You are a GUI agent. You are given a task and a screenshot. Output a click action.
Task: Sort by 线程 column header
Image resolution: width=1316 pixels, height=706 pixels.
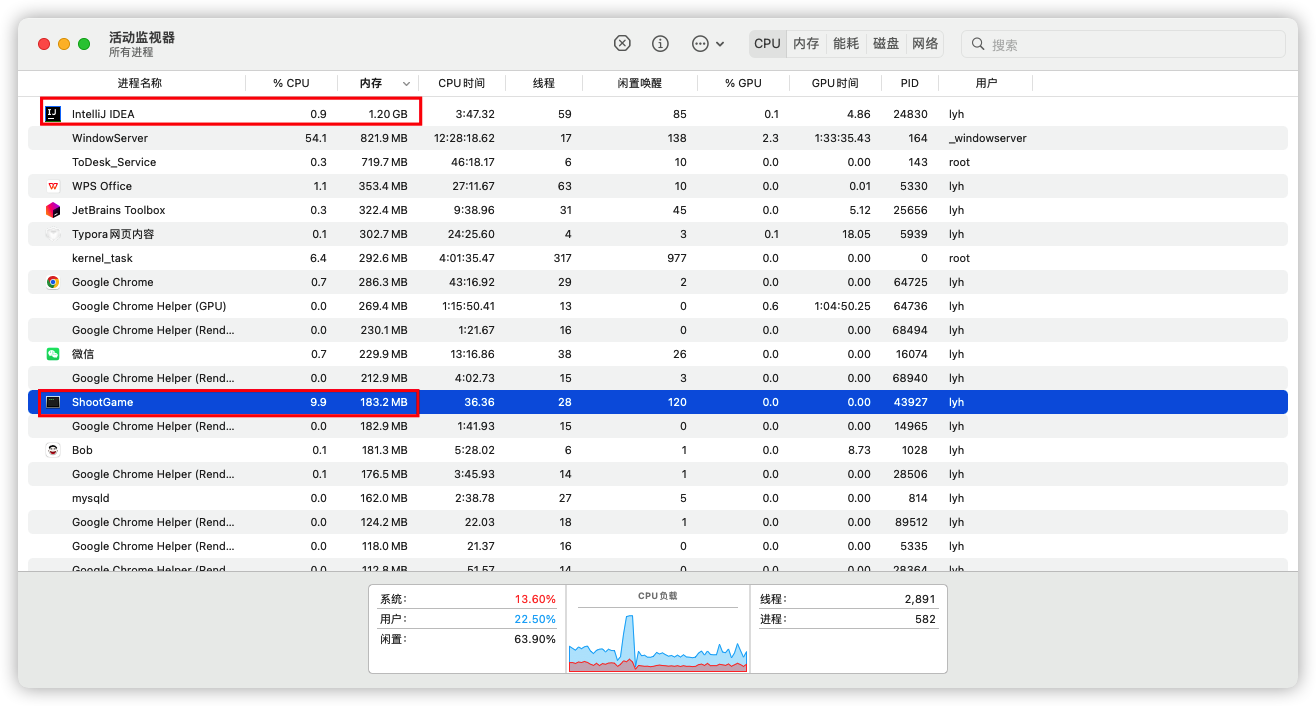click(x=543, y=83)
